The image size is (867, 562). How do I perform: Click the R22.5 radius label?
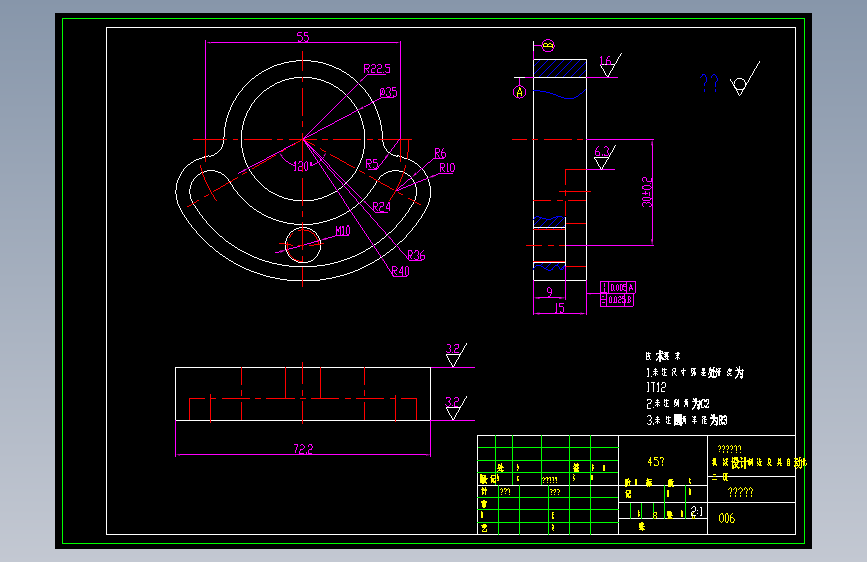point(377,69)
